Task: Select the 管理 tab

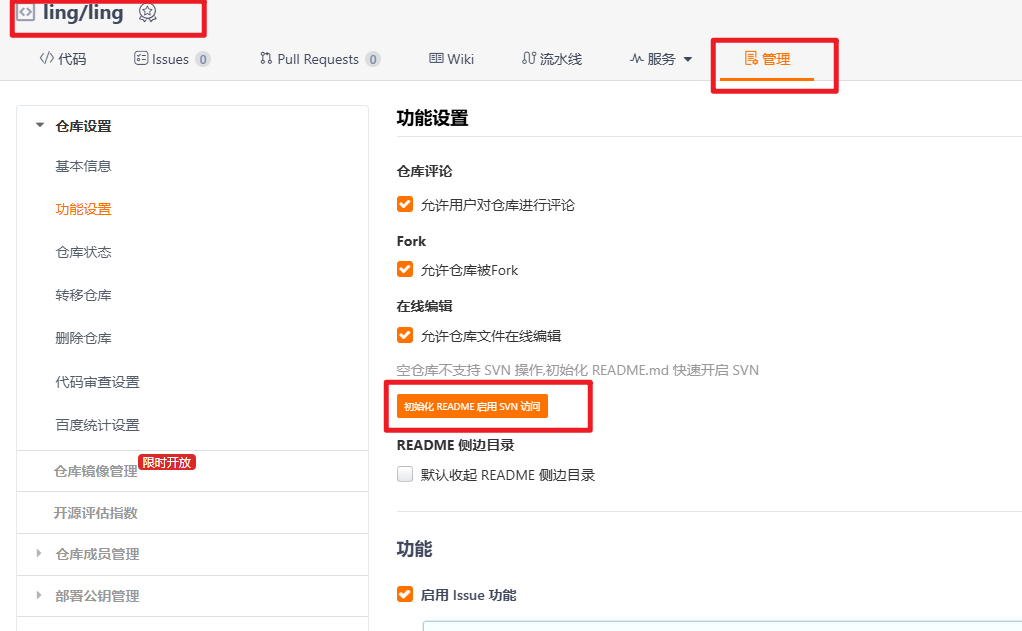Action: tap(767, 59)
